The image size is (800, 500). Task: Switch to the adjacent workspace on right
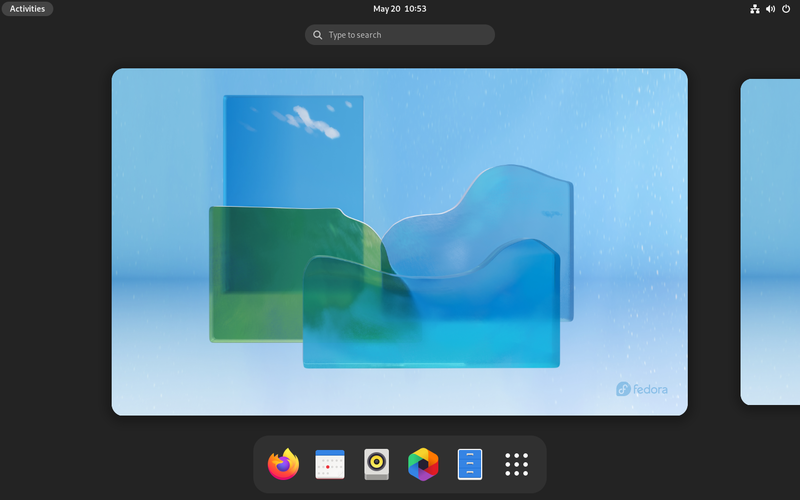click(x=770, y=242)
